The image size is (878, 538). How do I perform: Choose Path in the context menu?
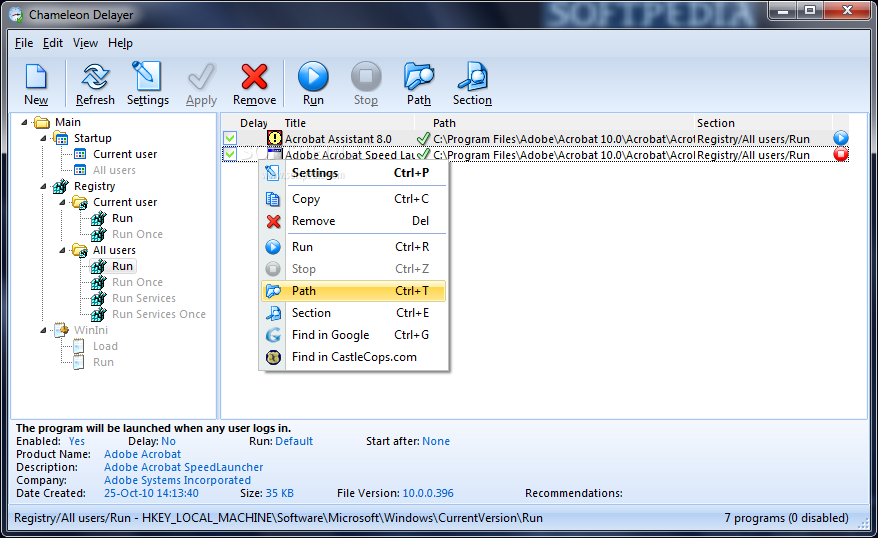(353, 291)
